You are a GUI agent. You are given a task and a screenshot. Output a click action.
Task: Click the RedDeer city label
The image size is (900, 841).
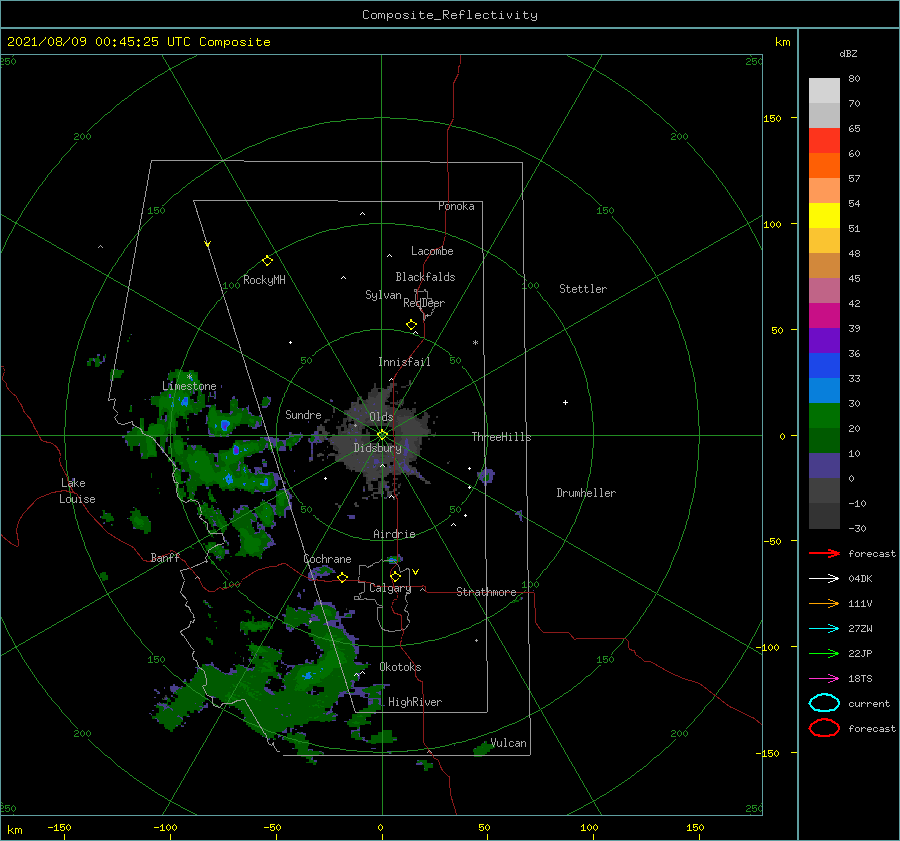point(424,303)
